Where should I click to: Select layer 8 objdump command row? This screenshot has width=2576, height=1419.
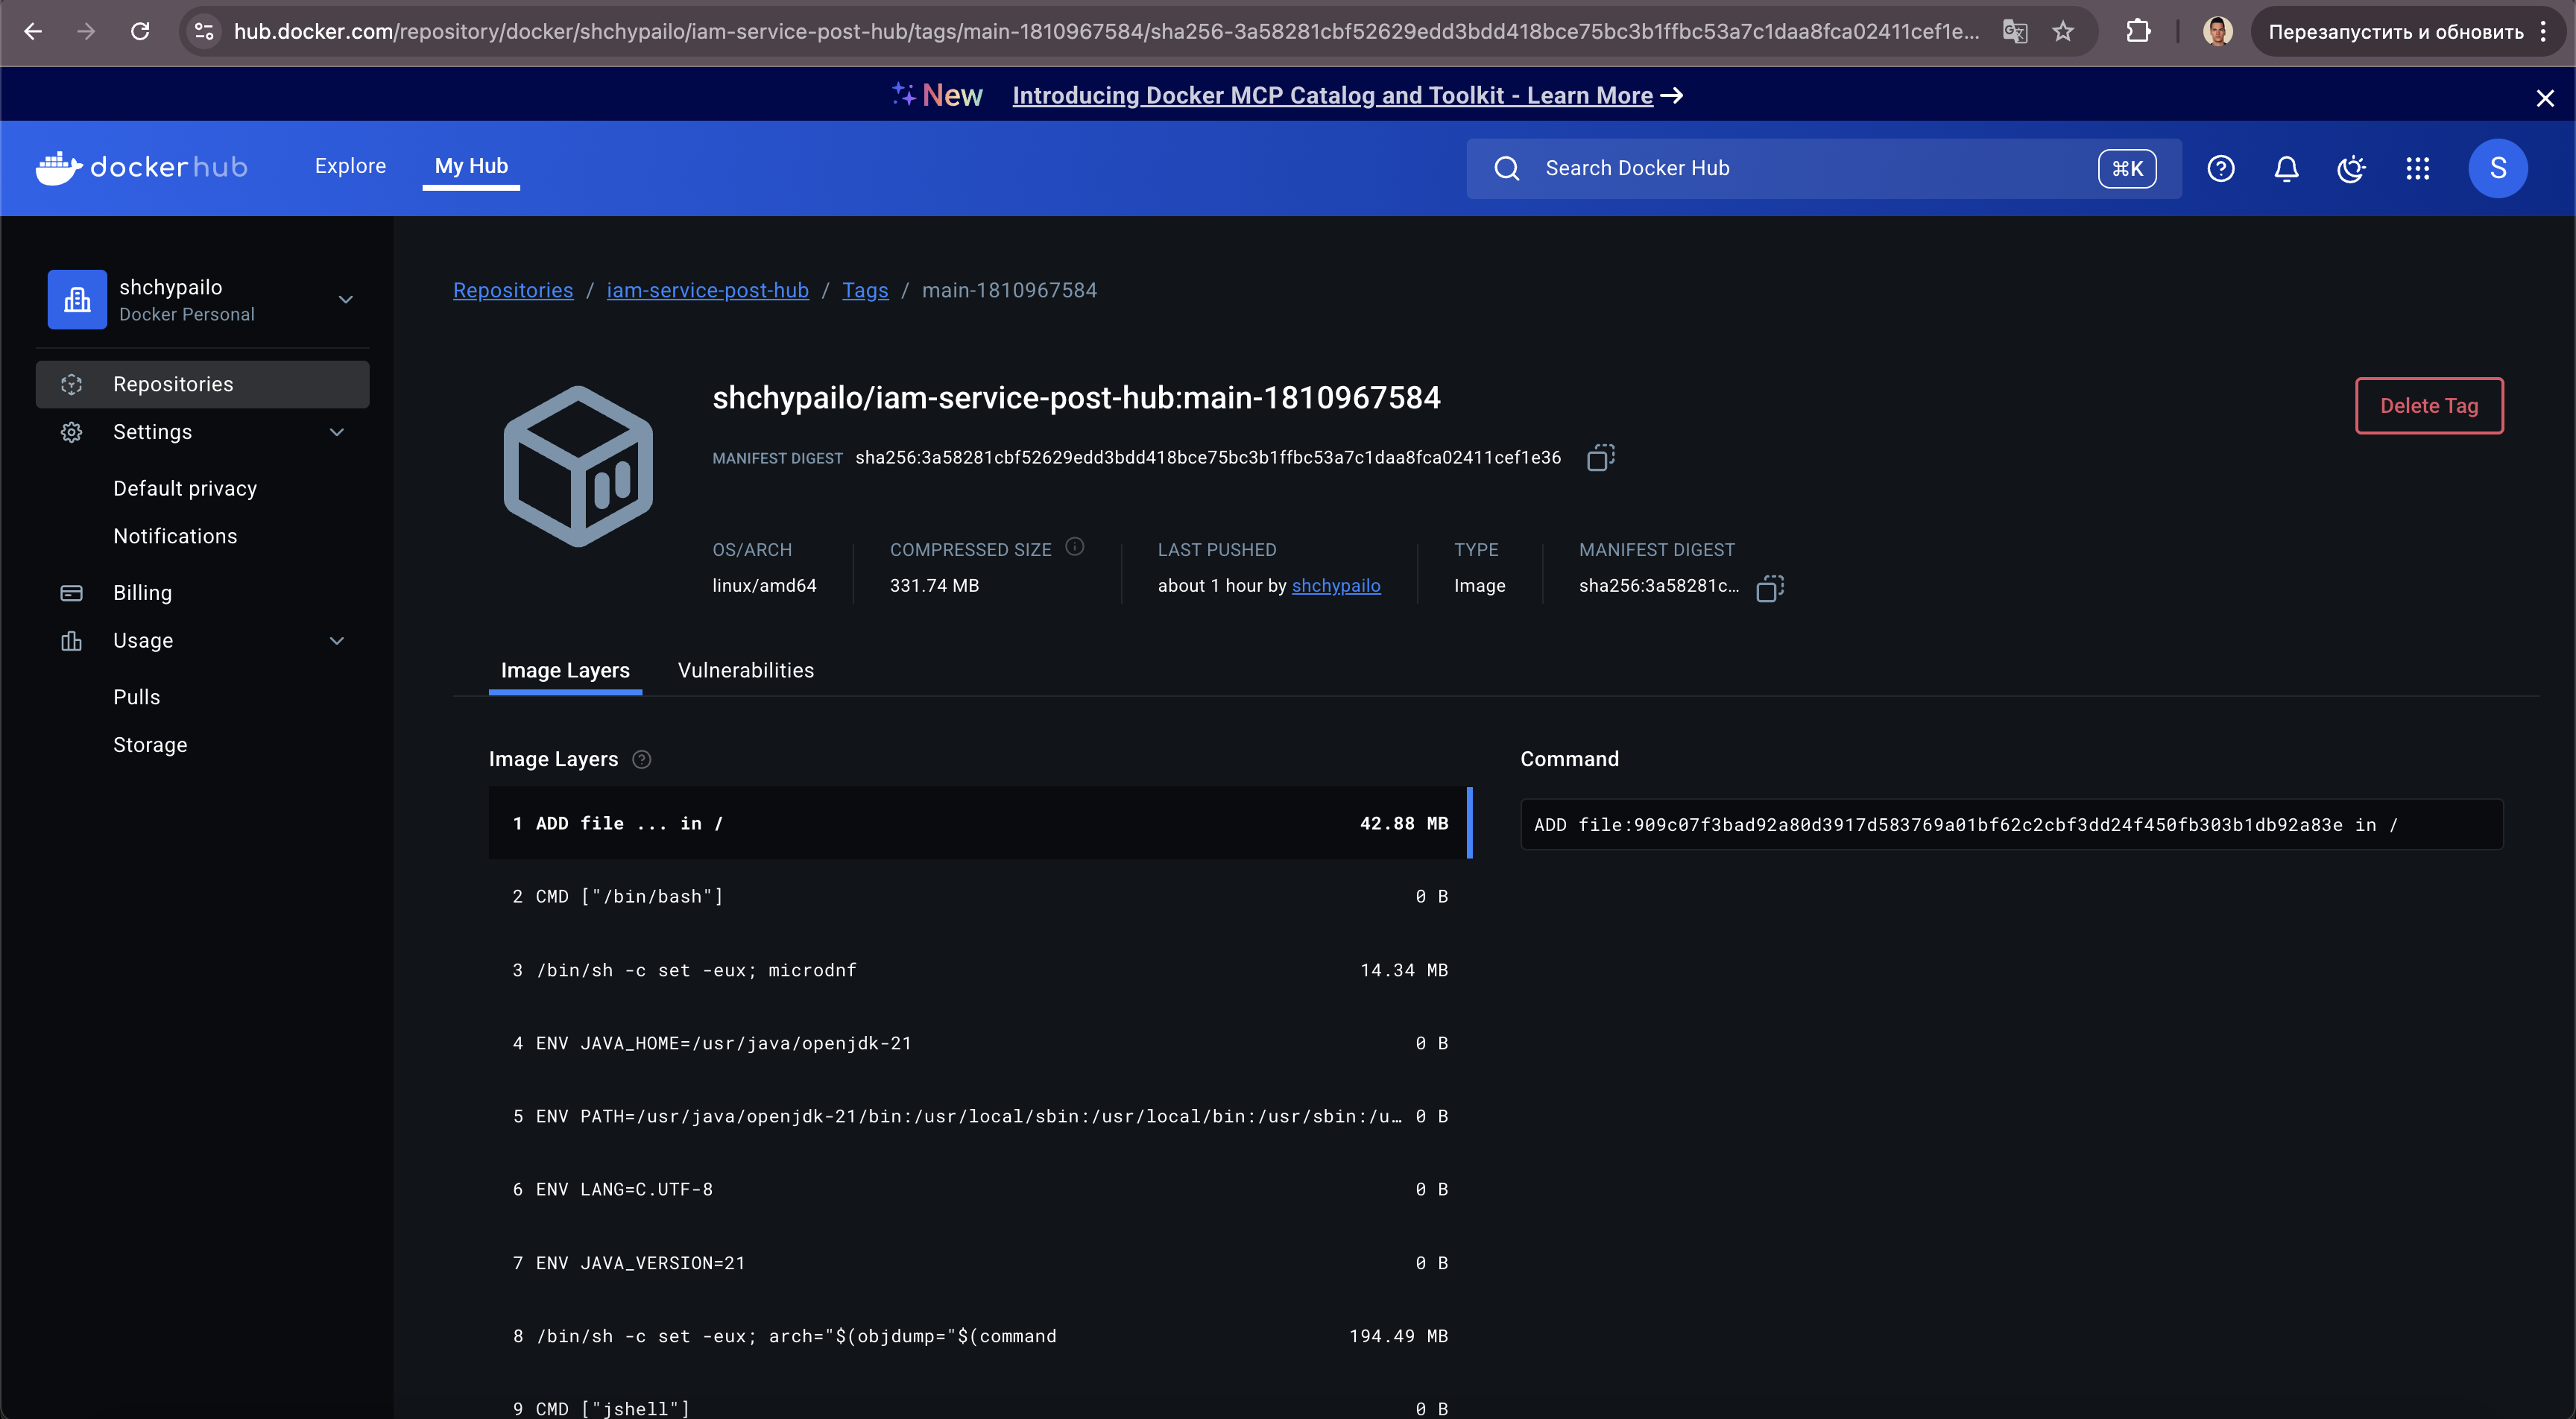(x=980, y=1335)
